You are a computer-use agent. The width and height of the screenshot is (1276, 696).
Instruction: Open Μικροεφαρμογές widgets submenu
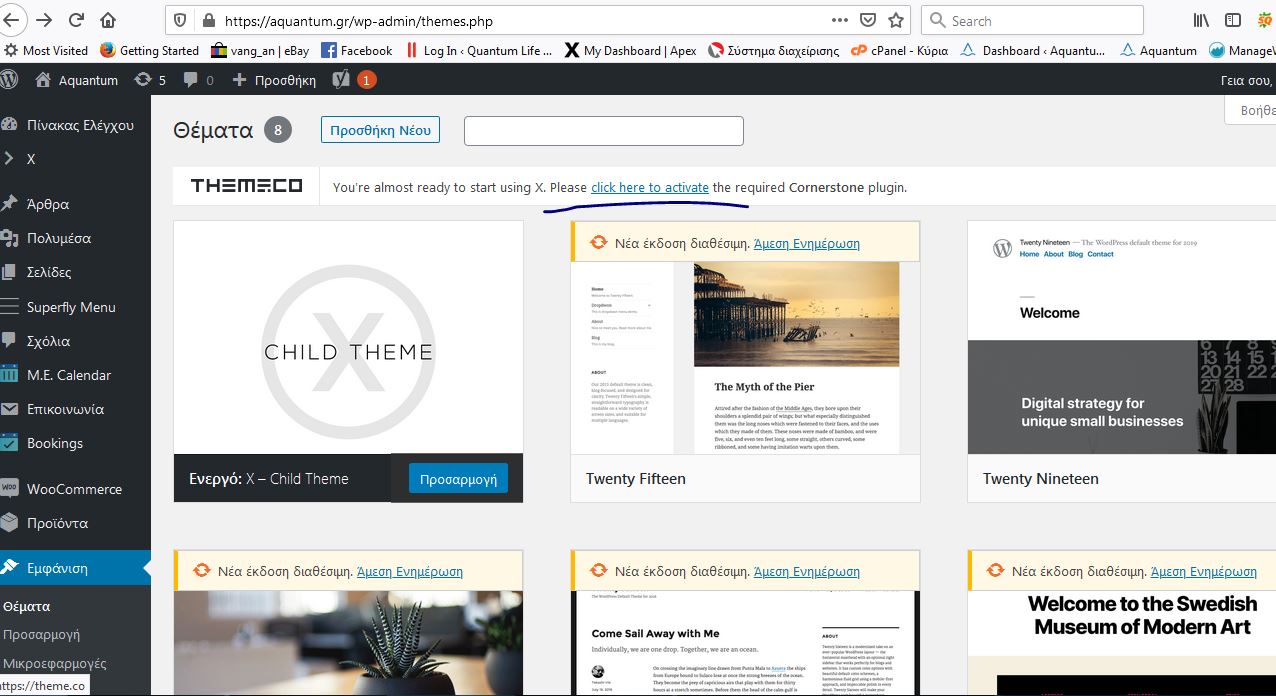click(x=55, y=663)
